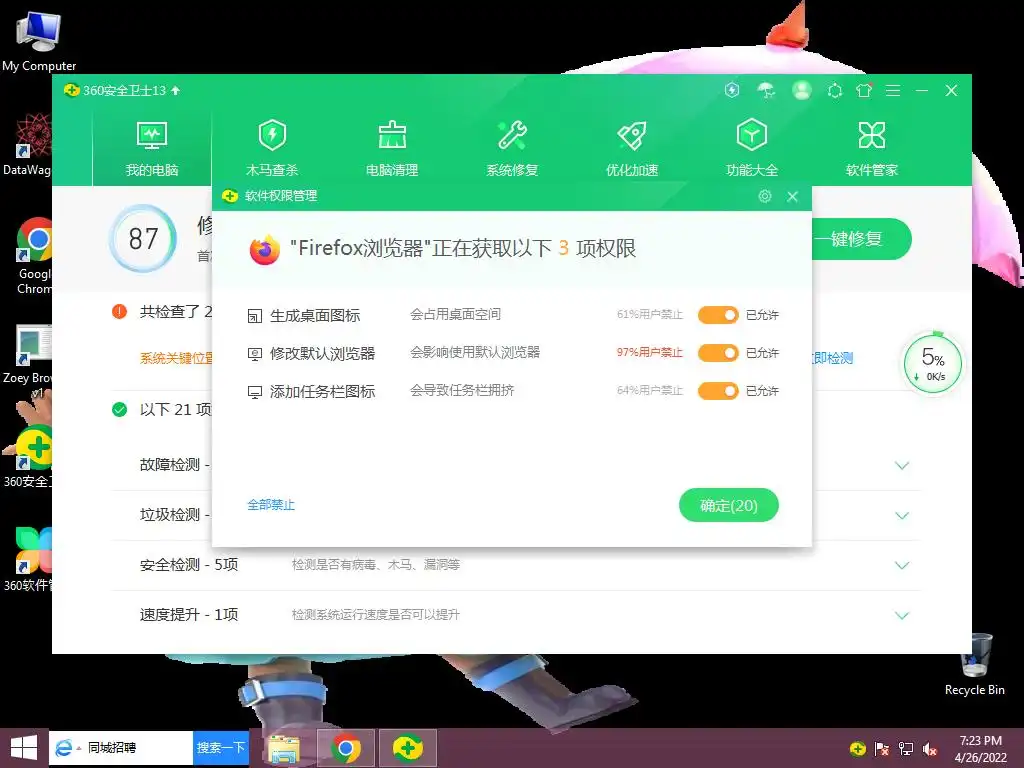Click the 360 taskbar app icon
The image size is (1024, 768).
[408, 748]
